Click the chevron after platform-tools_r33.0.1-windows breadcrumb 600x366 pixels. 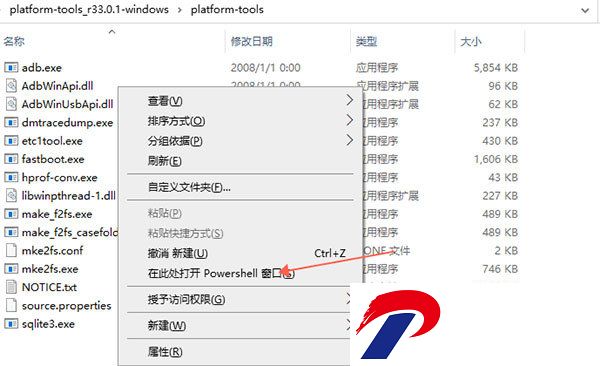tap(179, 10)
